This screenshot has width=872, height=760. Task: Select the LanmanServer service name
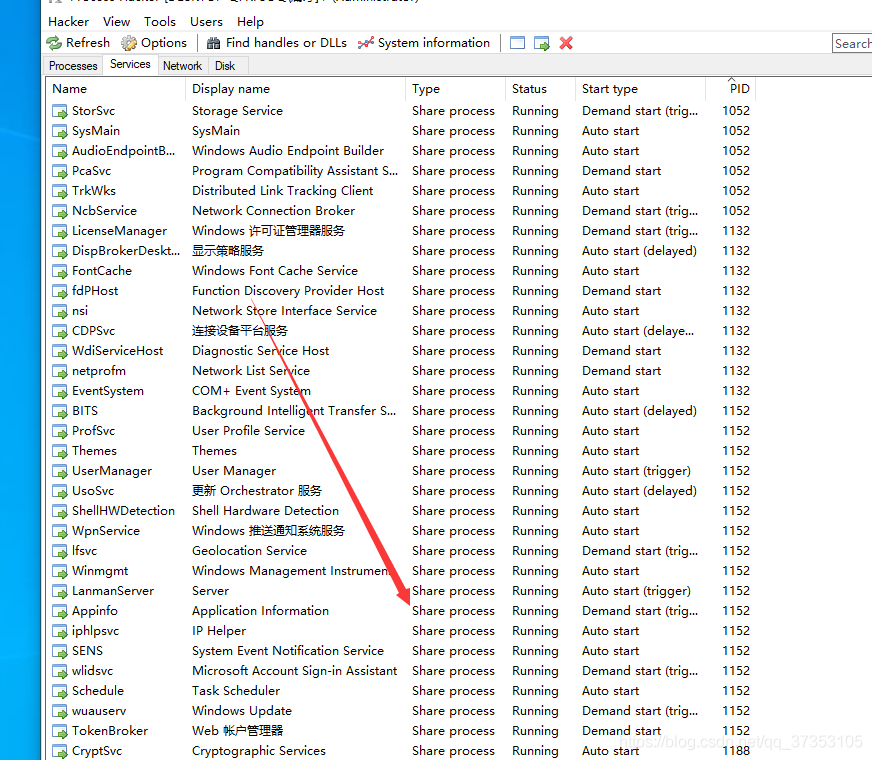[x=113, y=591]
